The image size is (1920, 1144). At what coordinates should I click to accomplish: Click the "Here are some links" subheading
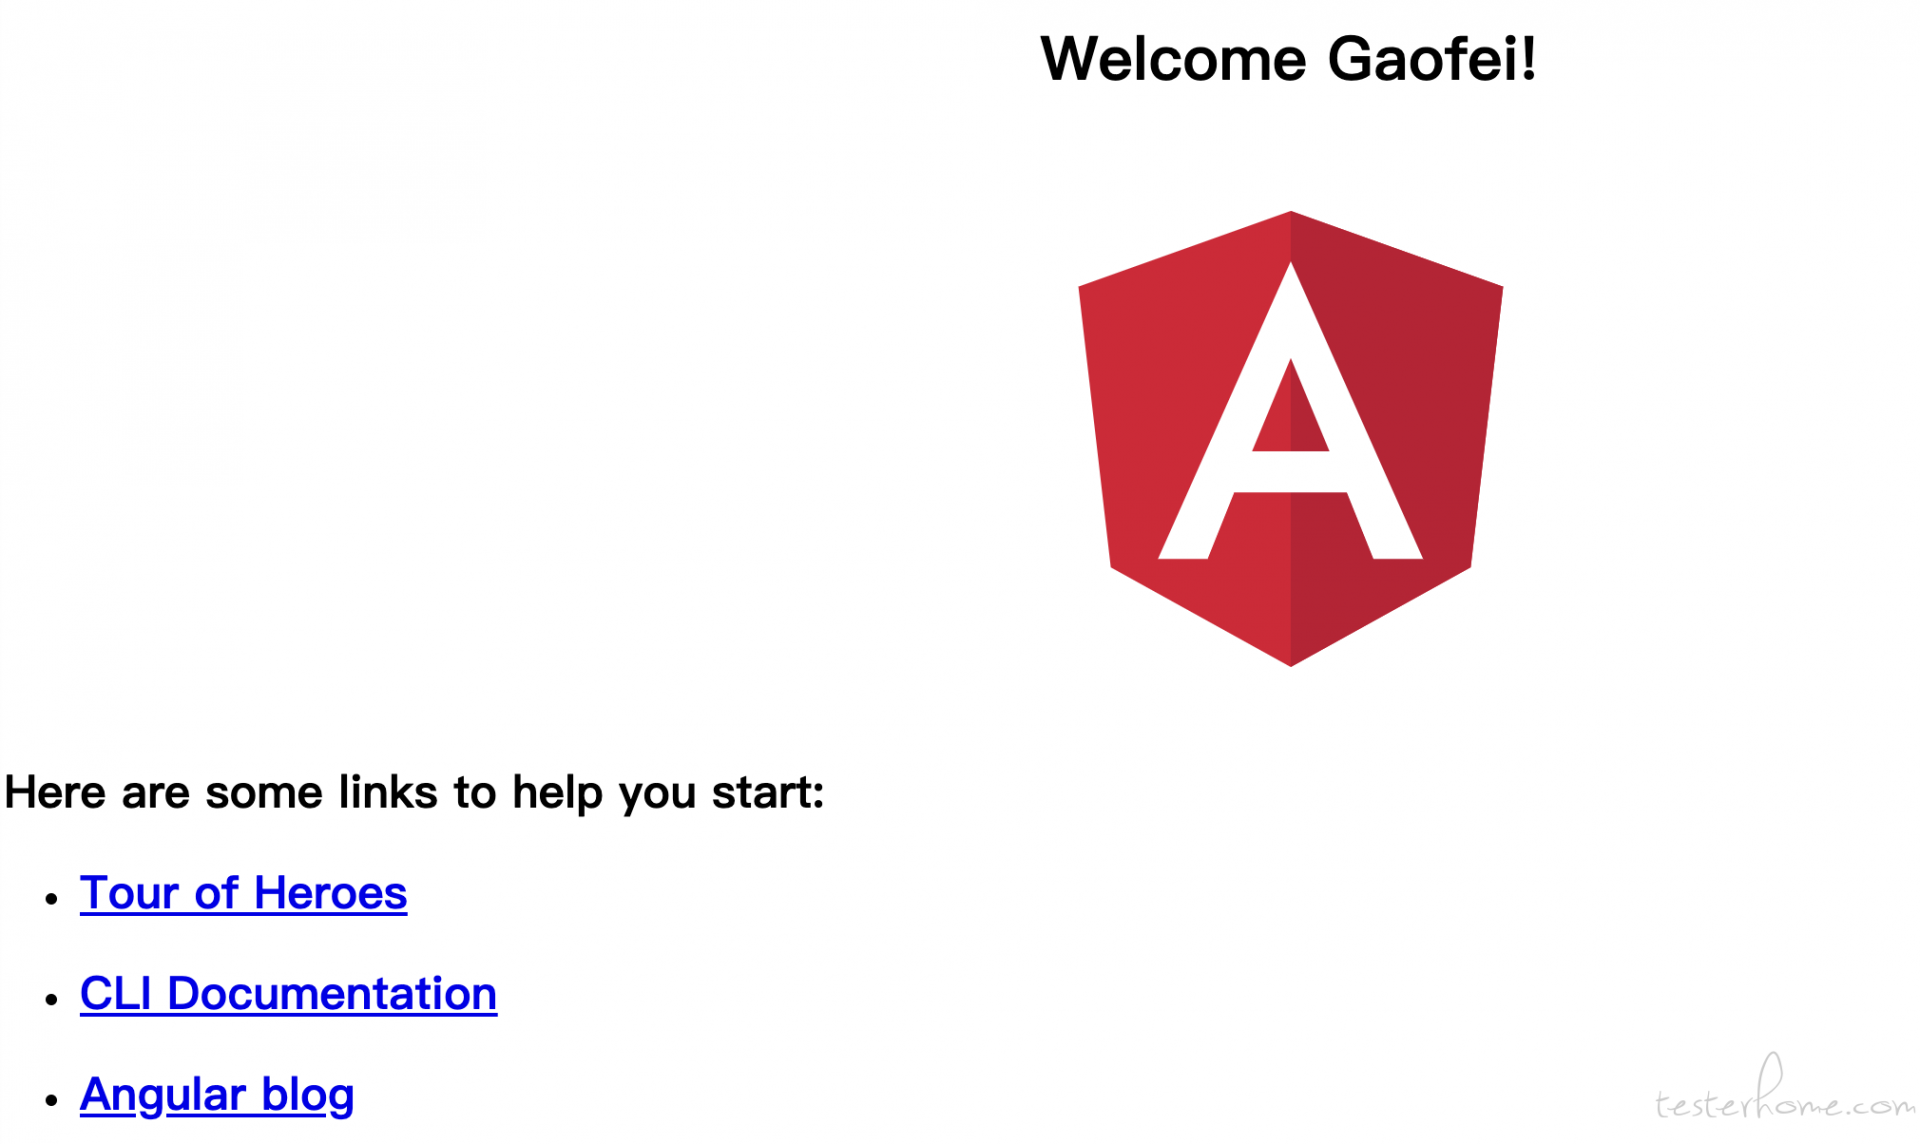click(x=414, y=792)
